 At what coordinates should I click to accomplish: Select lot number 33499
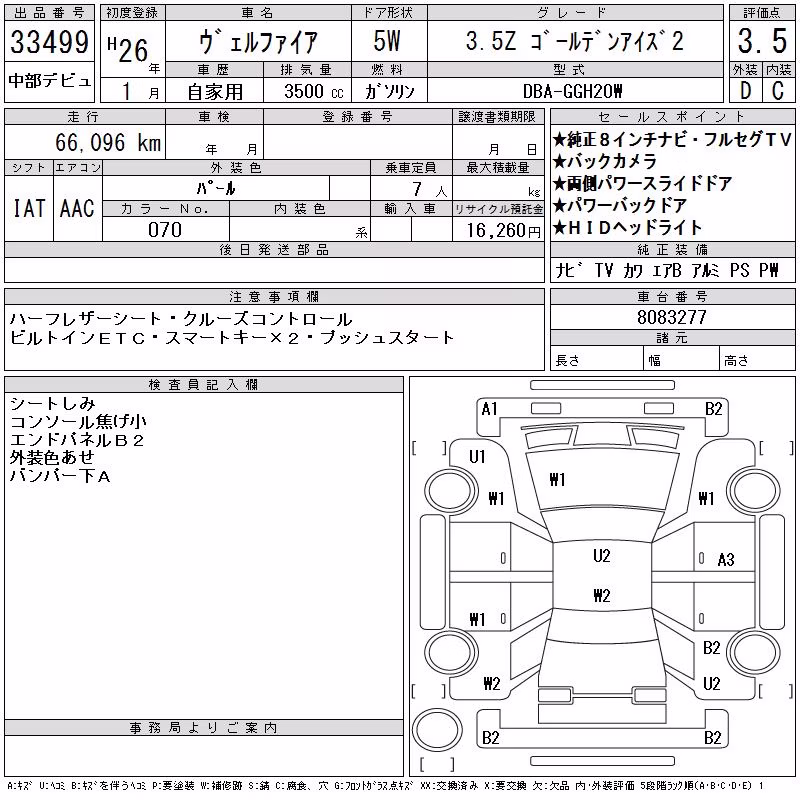(x=49, y=42)
